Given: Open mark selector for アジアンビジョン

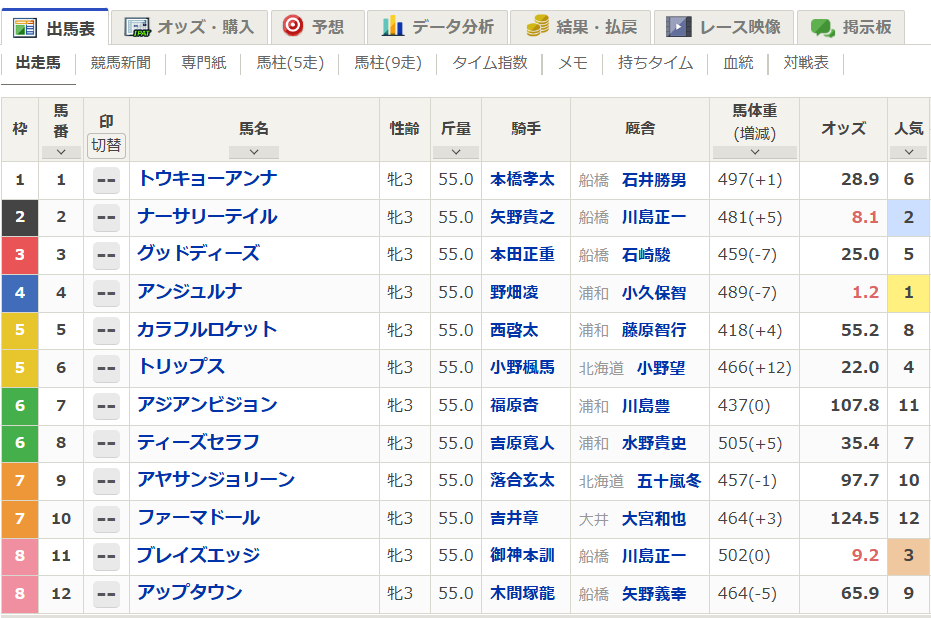Looking at the screenshot, I should point(106,405).
